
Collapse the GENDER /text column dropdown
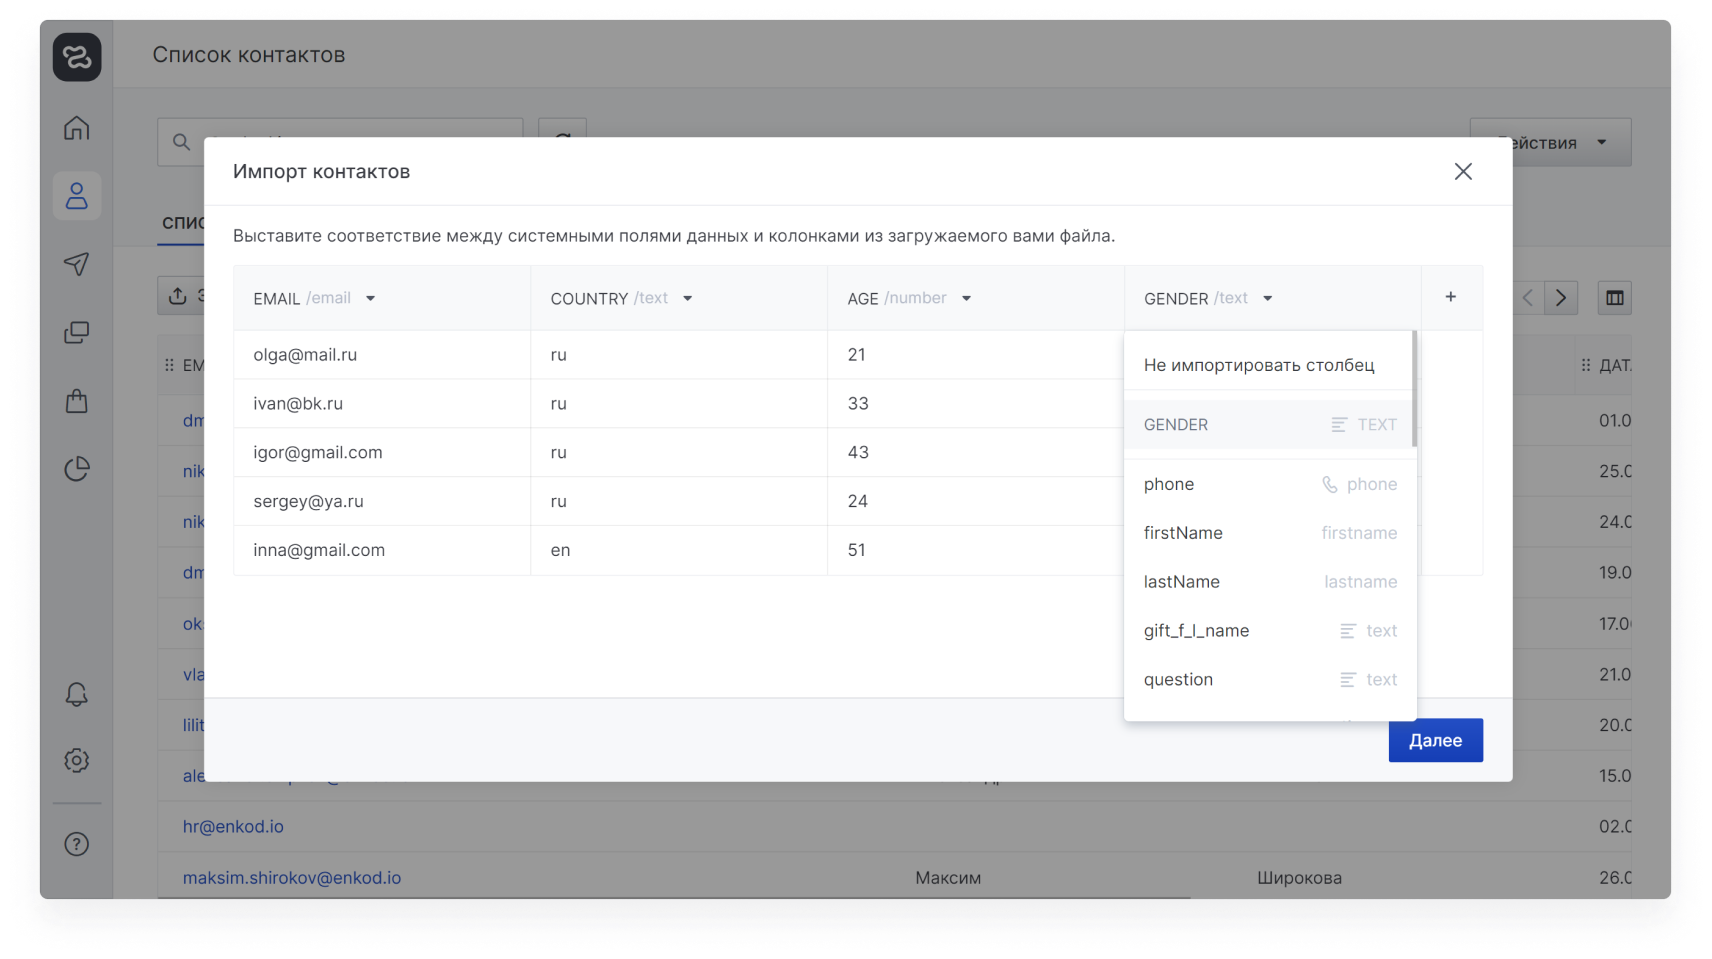coord(1267,299)
